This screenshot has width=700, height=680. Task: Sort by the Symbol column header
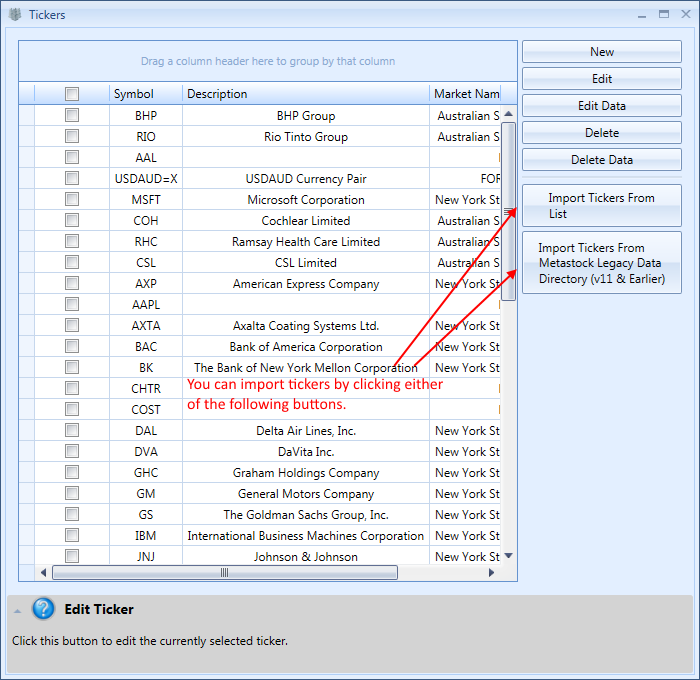(146, 94)
